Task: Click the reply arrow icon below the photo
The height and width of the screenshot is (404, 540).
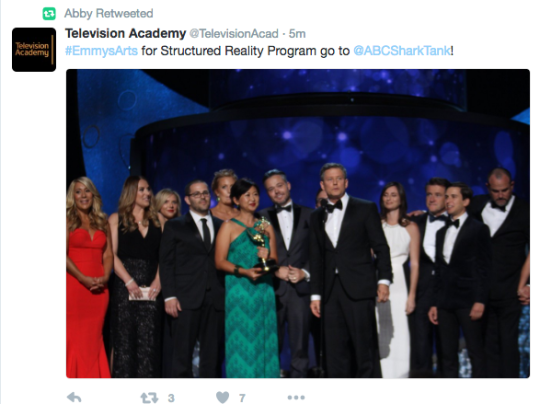Action: click(74, 397)
